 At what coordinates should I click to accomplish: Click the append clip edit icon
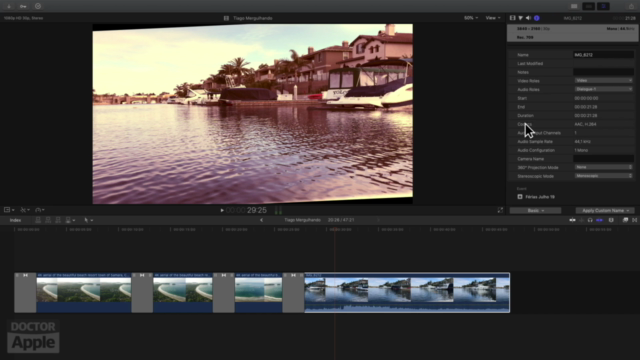(x=58, y=220)
